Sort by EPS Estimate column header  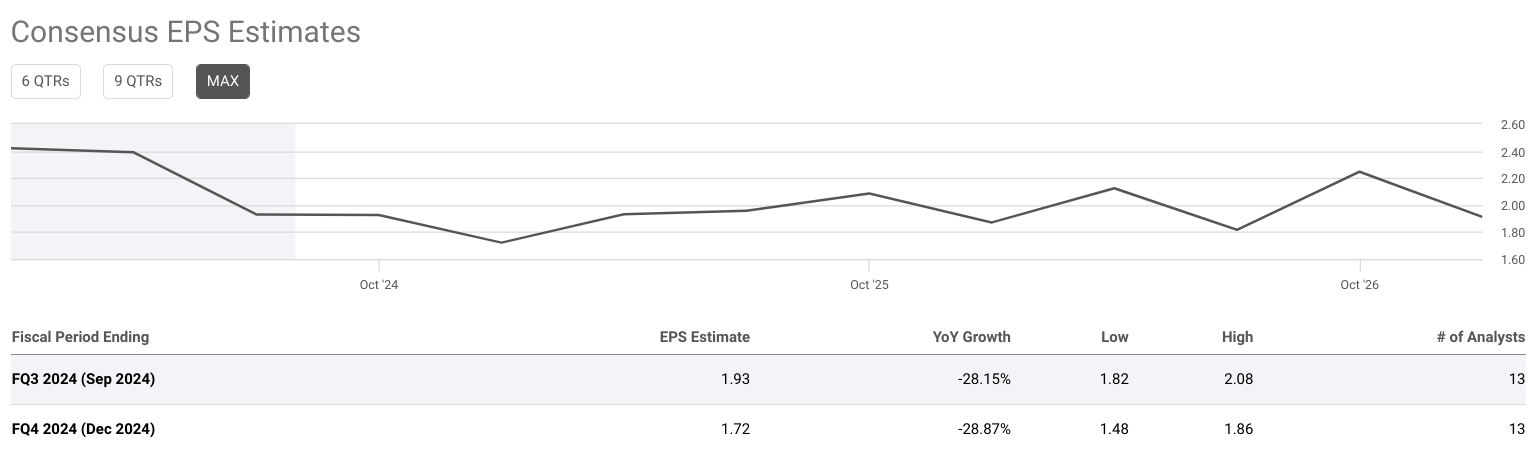tap(707, 337)
